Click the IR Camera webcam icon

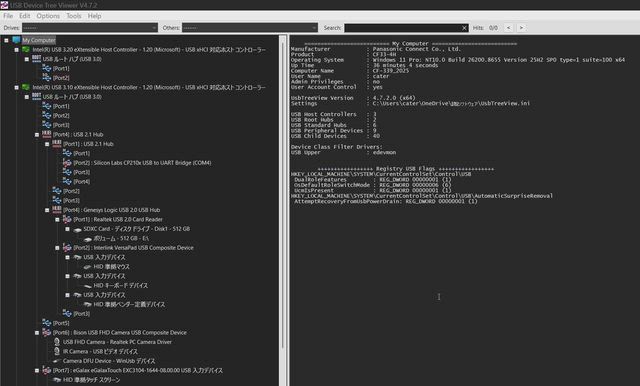(x=57, y=351)
